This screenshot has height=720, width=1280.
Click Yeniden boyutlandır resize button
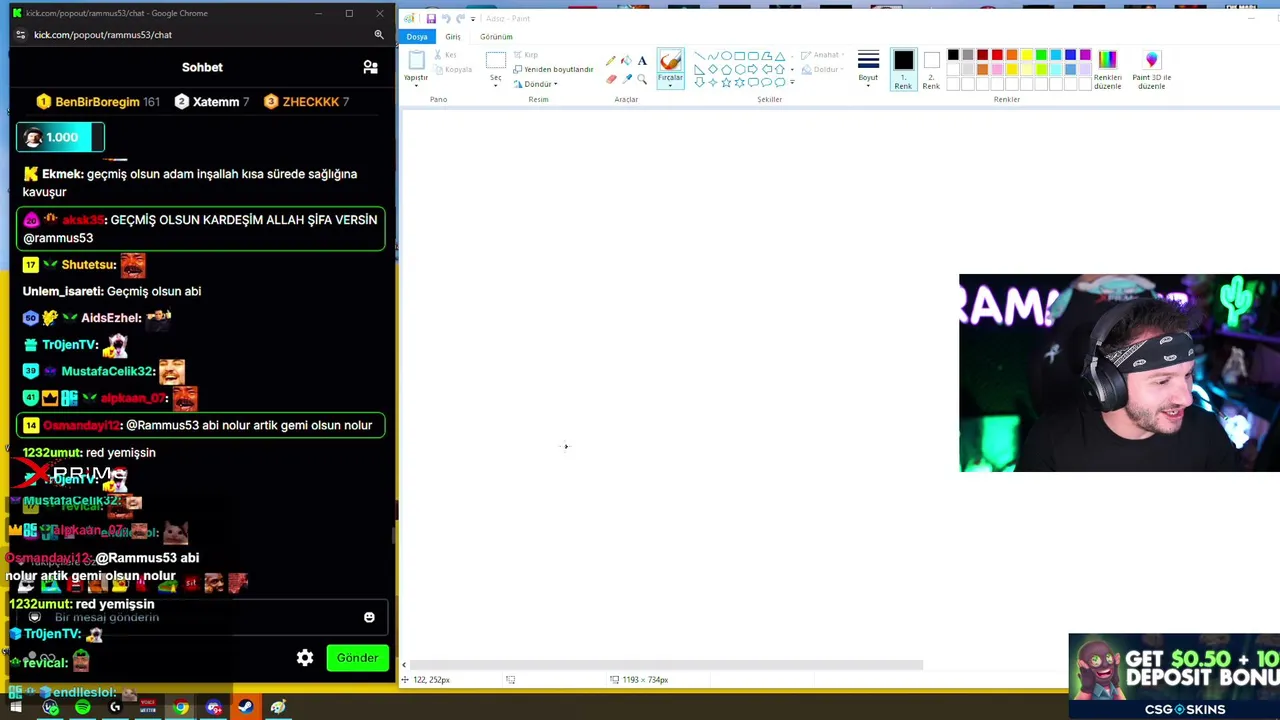point(553,69)
